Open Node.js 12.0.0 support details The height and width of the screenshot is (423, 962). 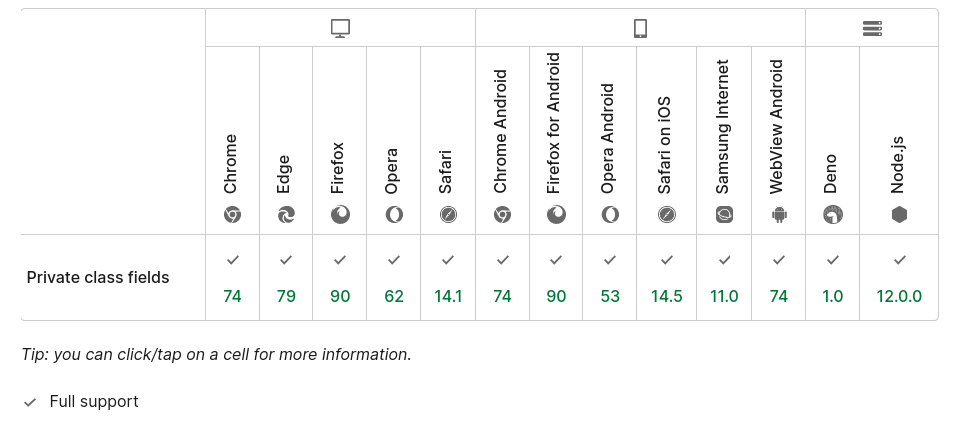pos(899,278)
